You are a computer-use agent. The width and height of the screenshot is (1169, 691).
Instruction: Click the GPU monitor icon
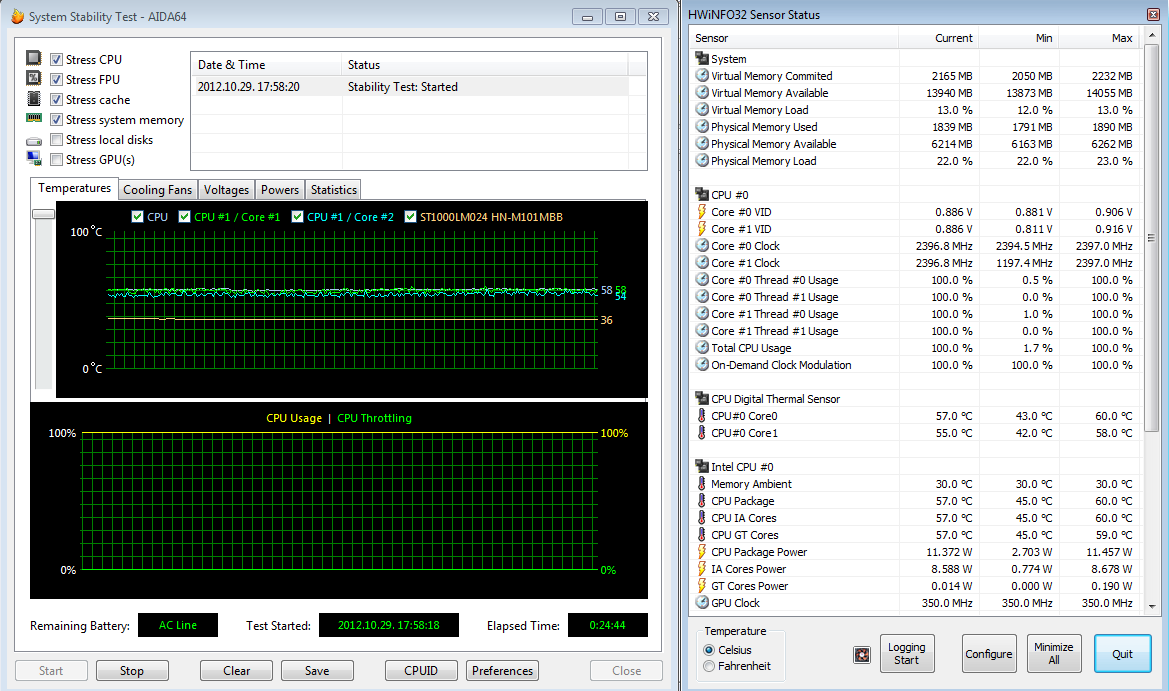[34, 159]
